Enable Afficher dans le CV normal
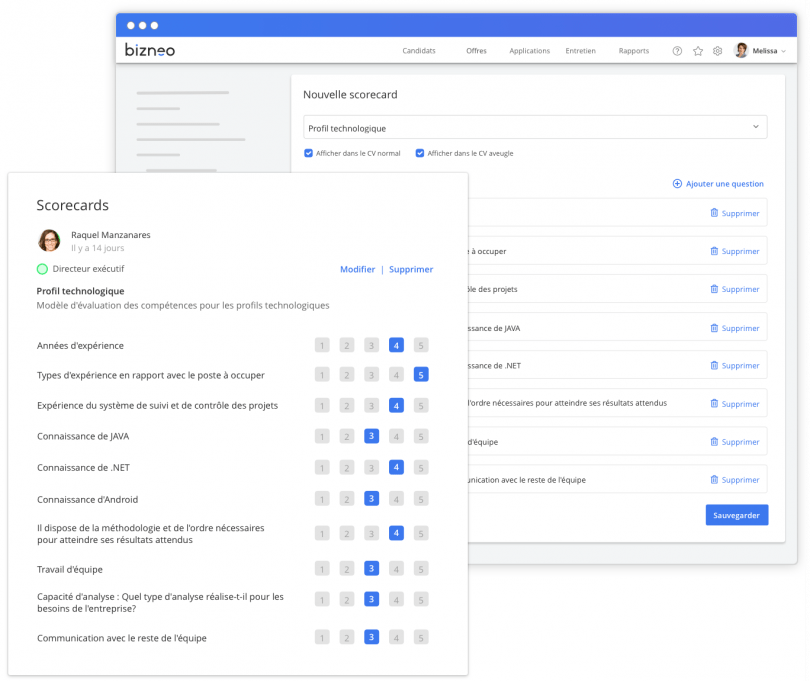810x681 pixels. 309,153
